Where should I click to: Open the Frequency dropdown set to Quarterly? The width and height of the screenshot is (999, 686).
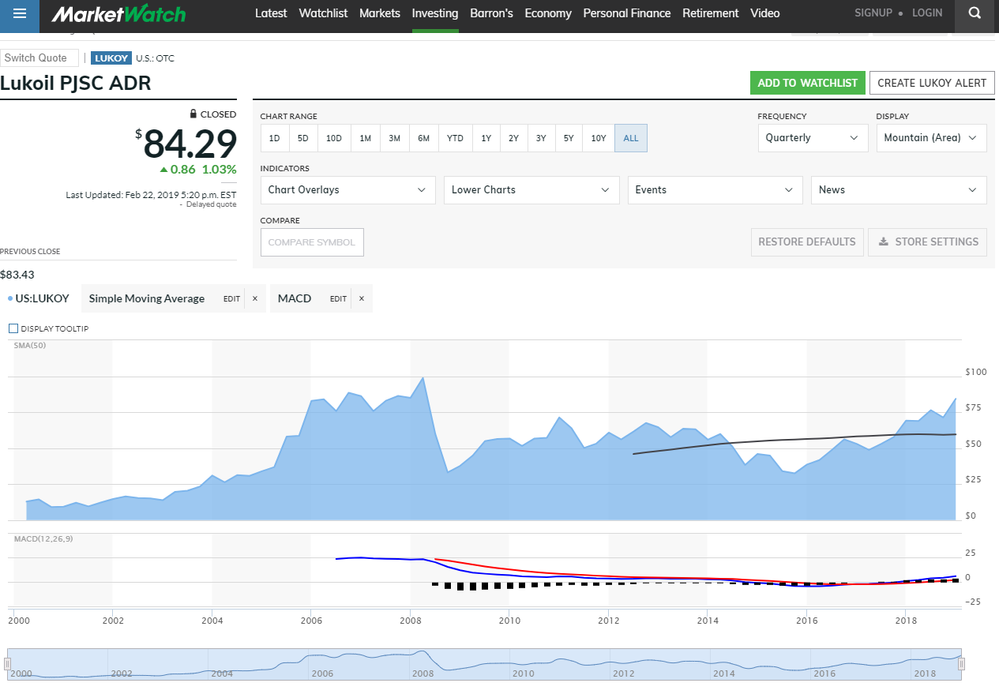[x=813, y=138]
